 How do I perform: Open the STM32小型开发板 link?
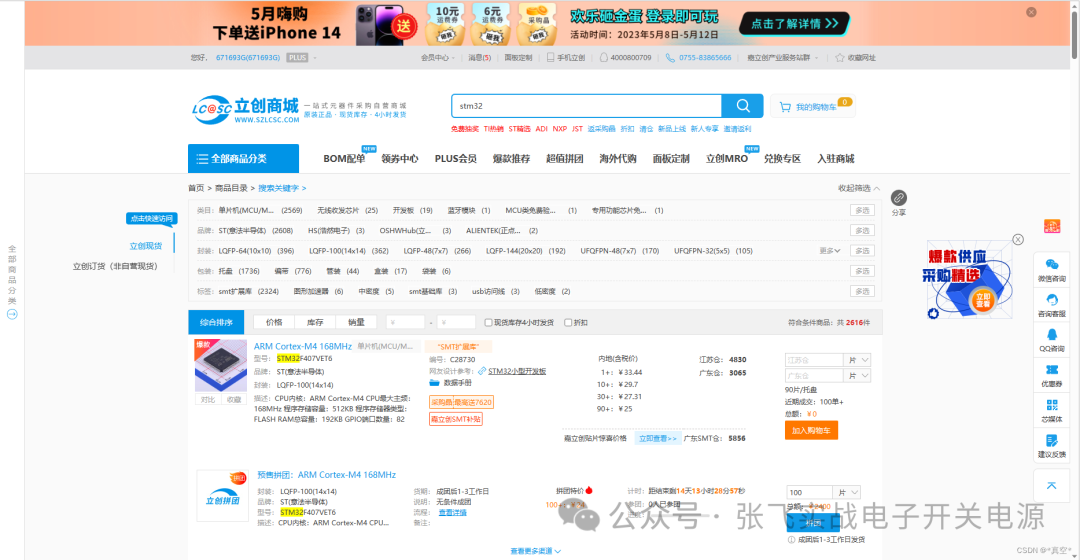[517, 371]
